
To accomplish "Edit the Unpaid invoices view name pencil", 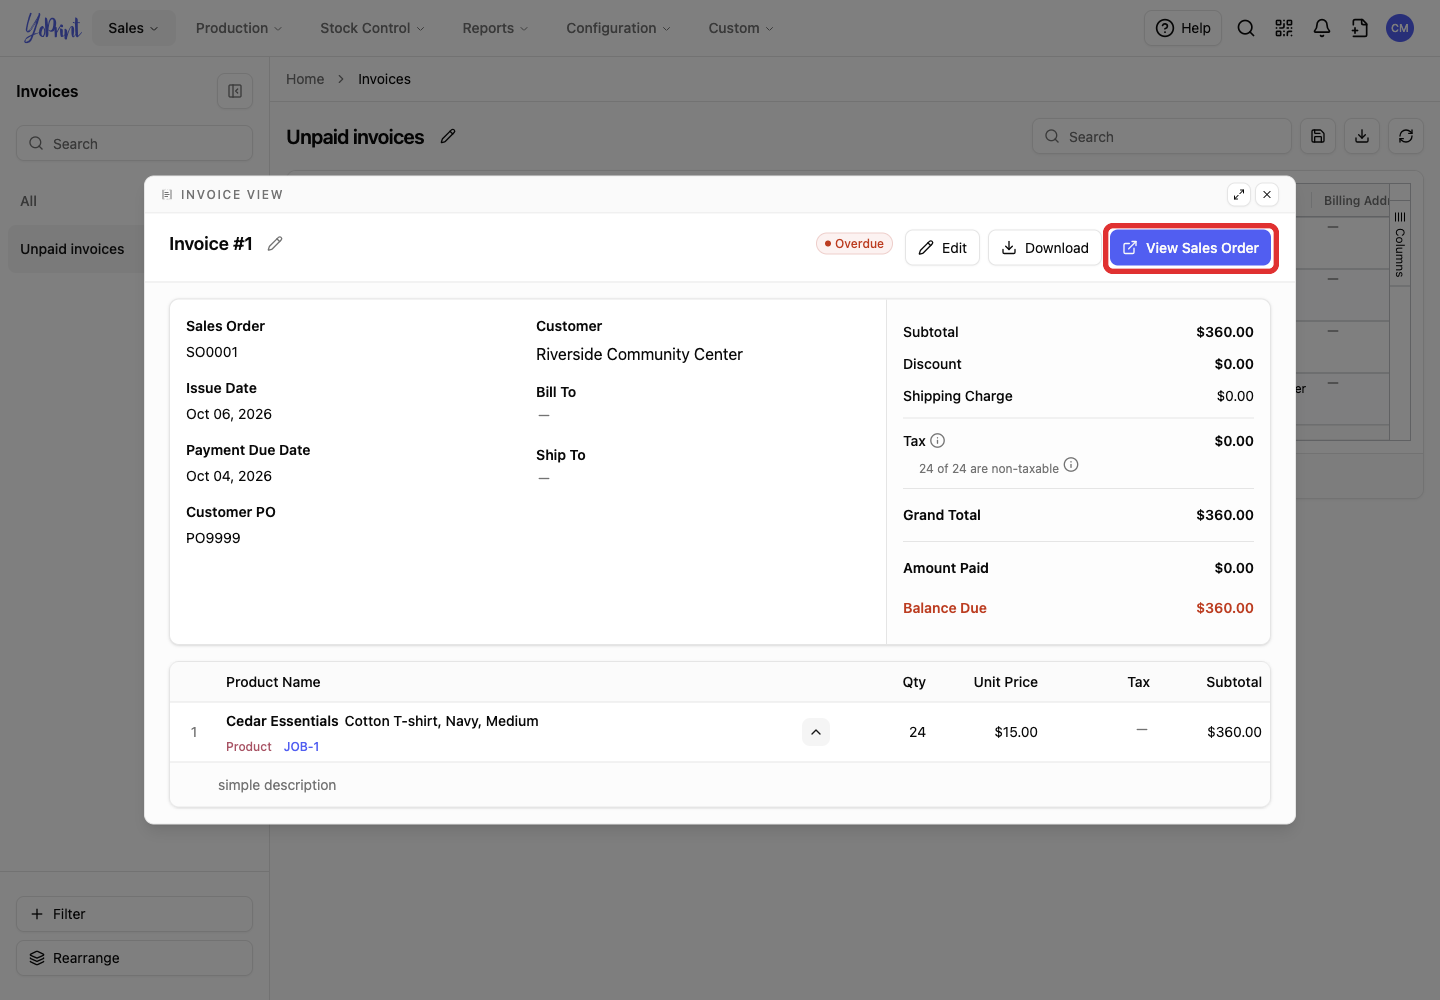I will coord(448,136).
